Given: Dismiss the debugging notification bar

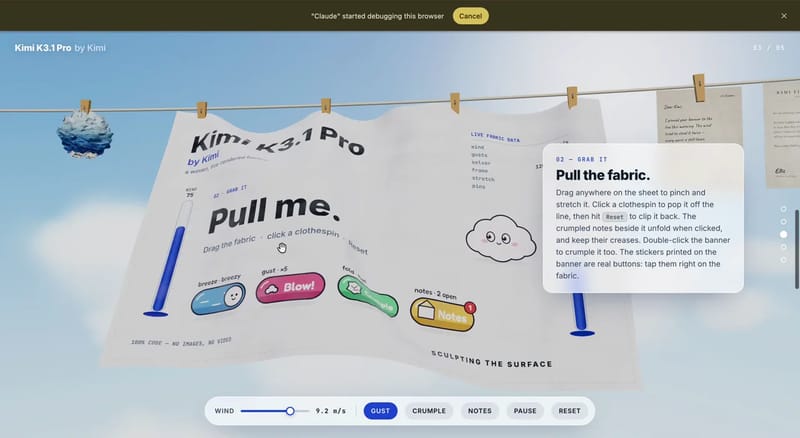Looking at the screenshot, I should point(784,16).
